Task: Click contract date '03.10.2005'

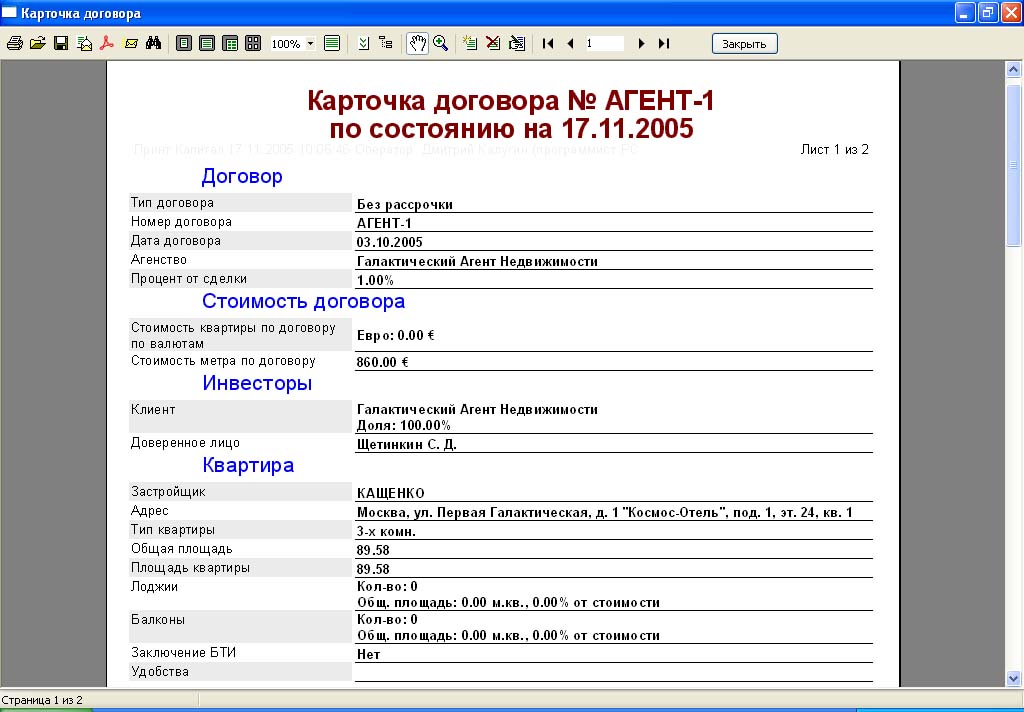Action: click(x=389, y=242)
